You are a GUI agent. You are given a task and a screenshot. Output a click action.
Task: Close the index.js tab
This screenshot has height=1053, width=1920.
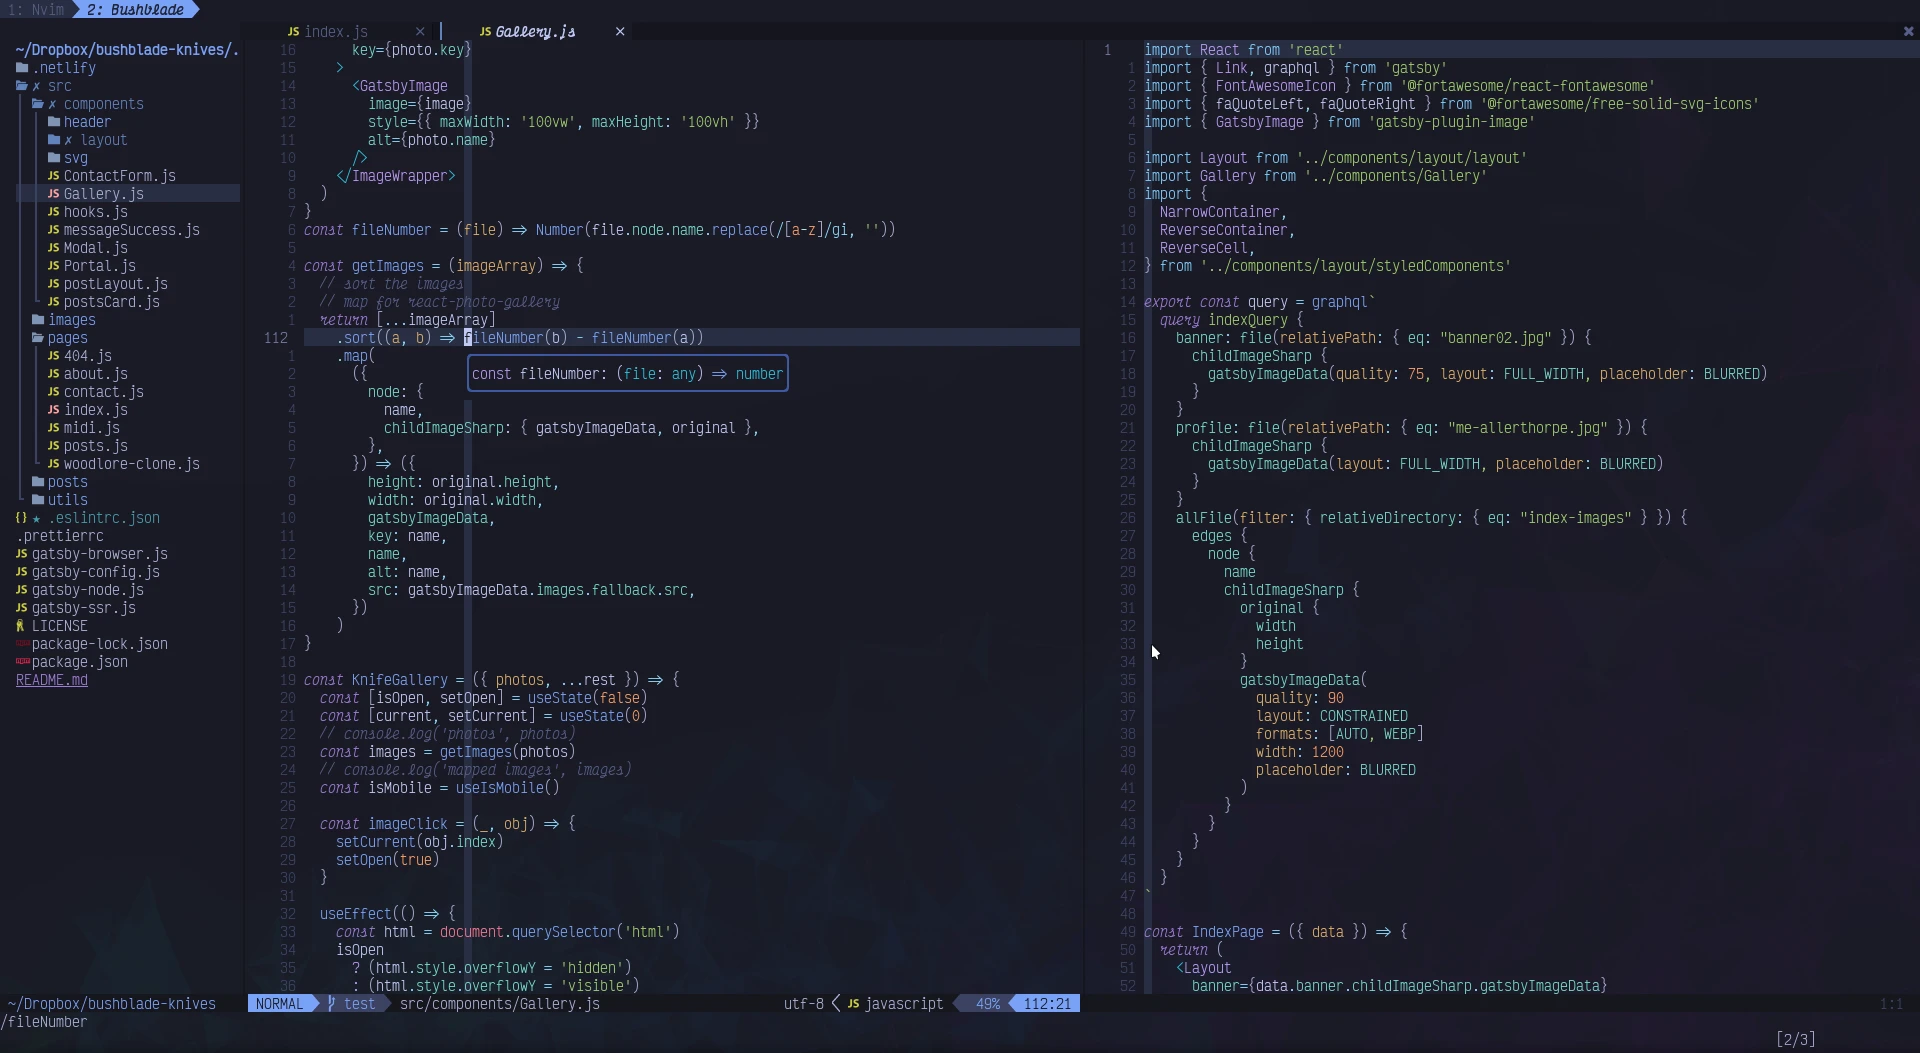click(419, 31)
